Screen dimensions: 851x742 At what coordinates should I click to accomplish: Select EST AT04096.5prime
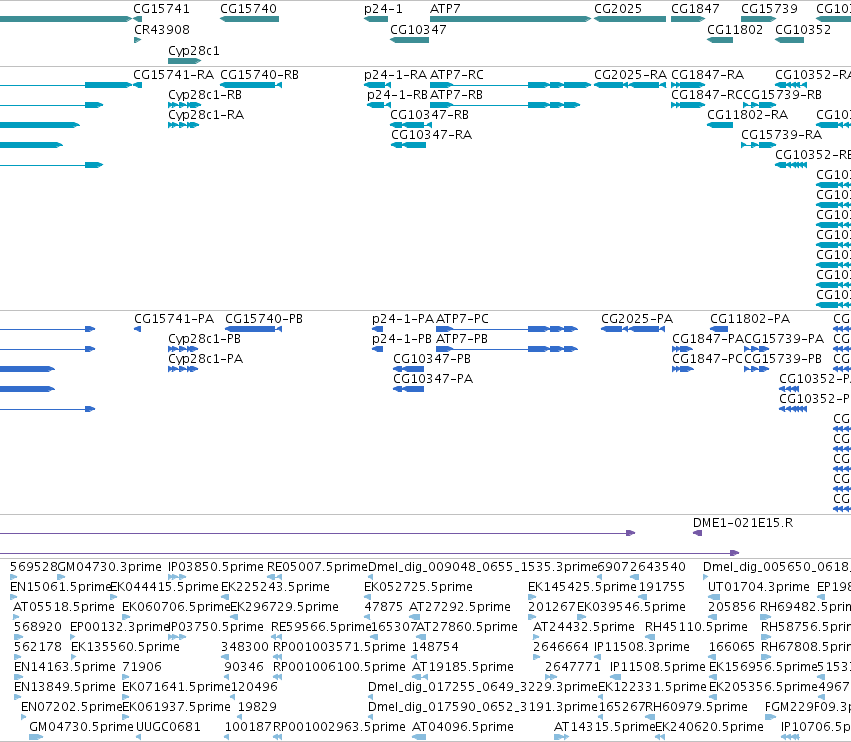pyautogui.click(x=463, y=726)
